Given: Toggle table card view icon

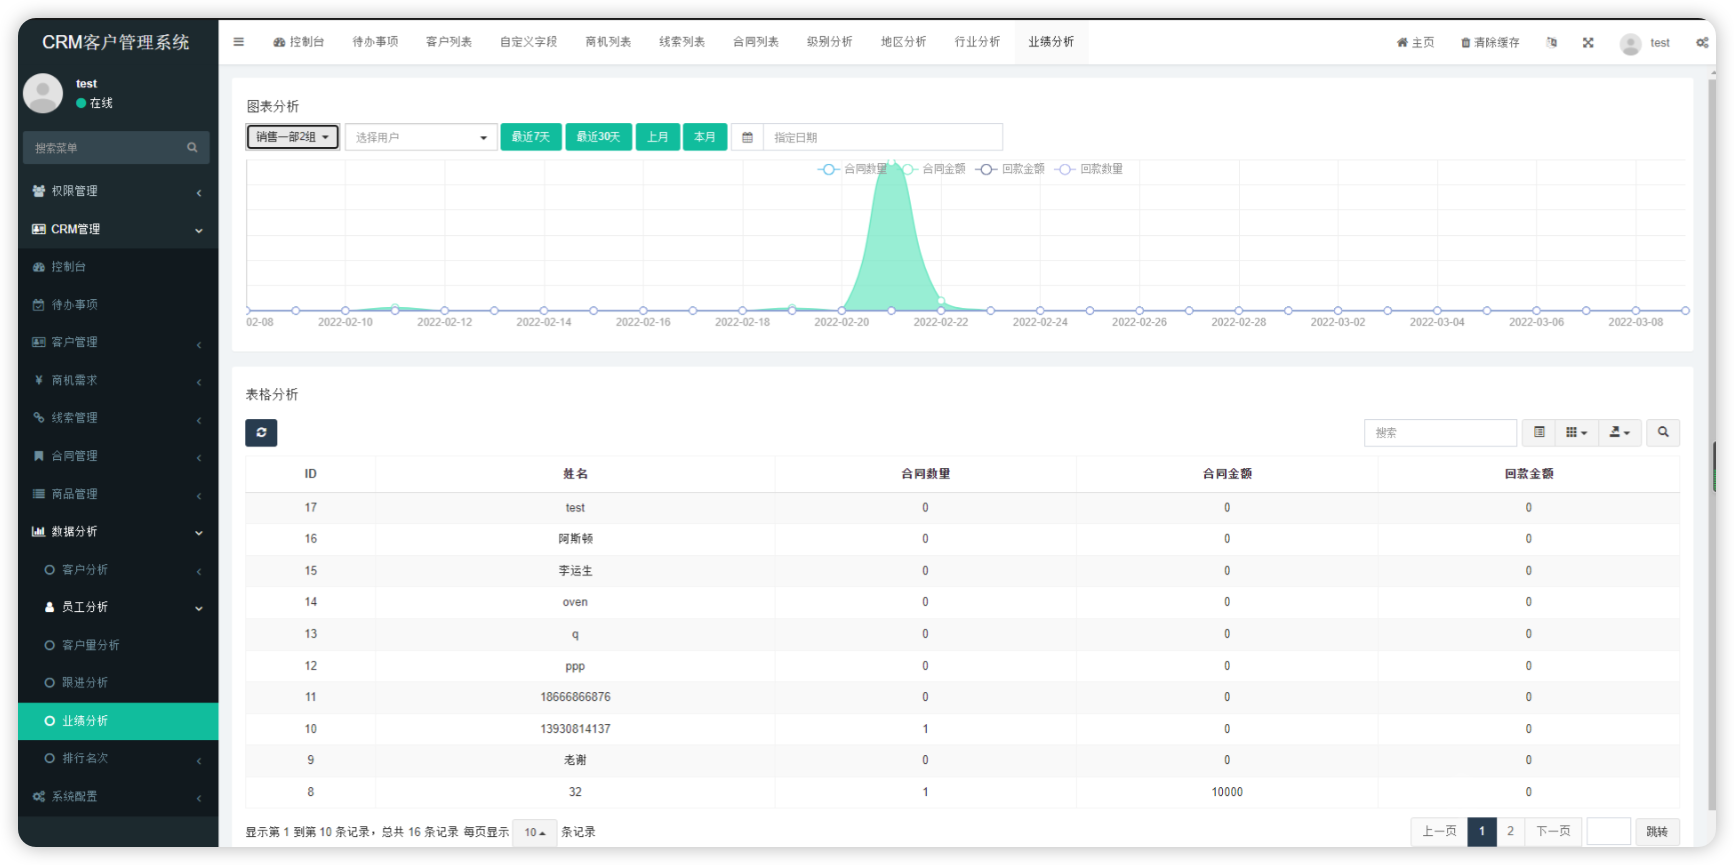Looking at the screenshot, I should [1539, 433].
